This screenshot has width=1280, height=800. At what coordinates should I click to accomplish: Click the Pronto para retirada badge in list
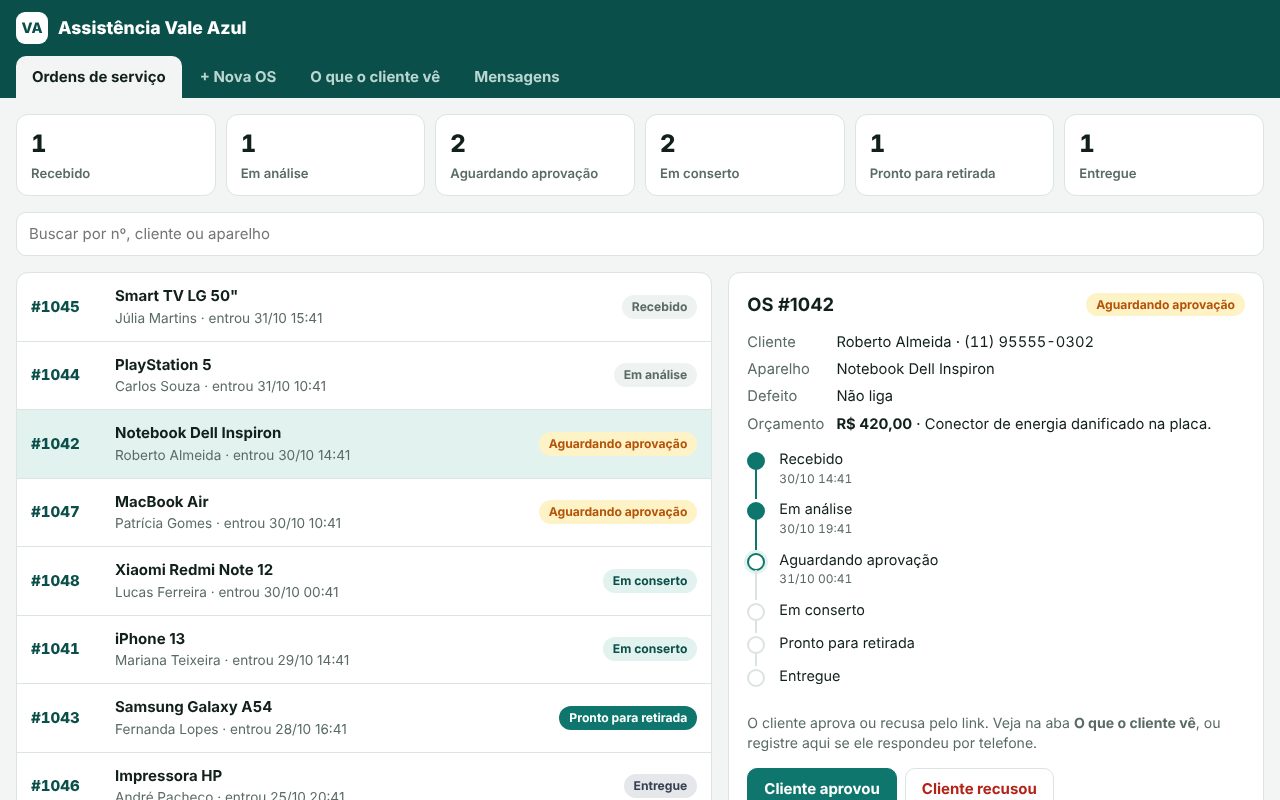click(x=628, y=718)
